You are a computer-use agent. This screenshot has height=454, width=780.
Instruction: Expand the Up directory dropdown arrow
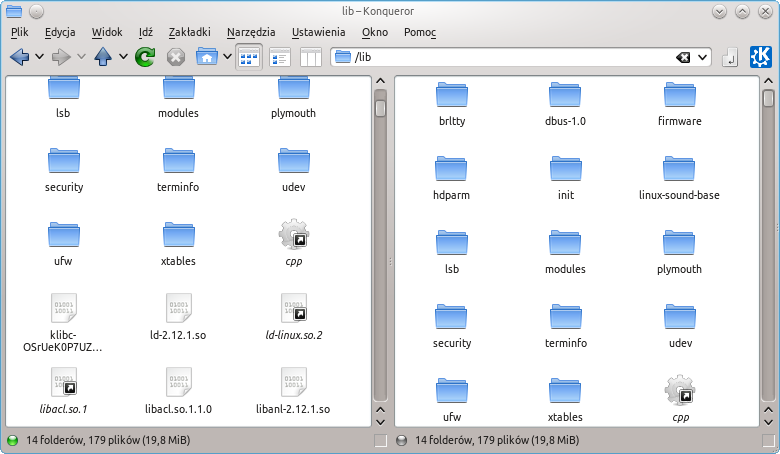[x=123, y=57]
